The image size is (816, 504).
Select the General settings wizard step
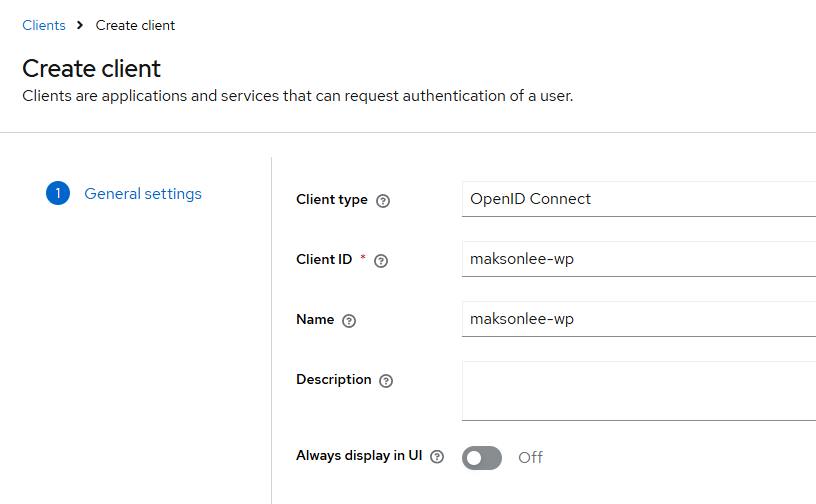pos(143,194)
